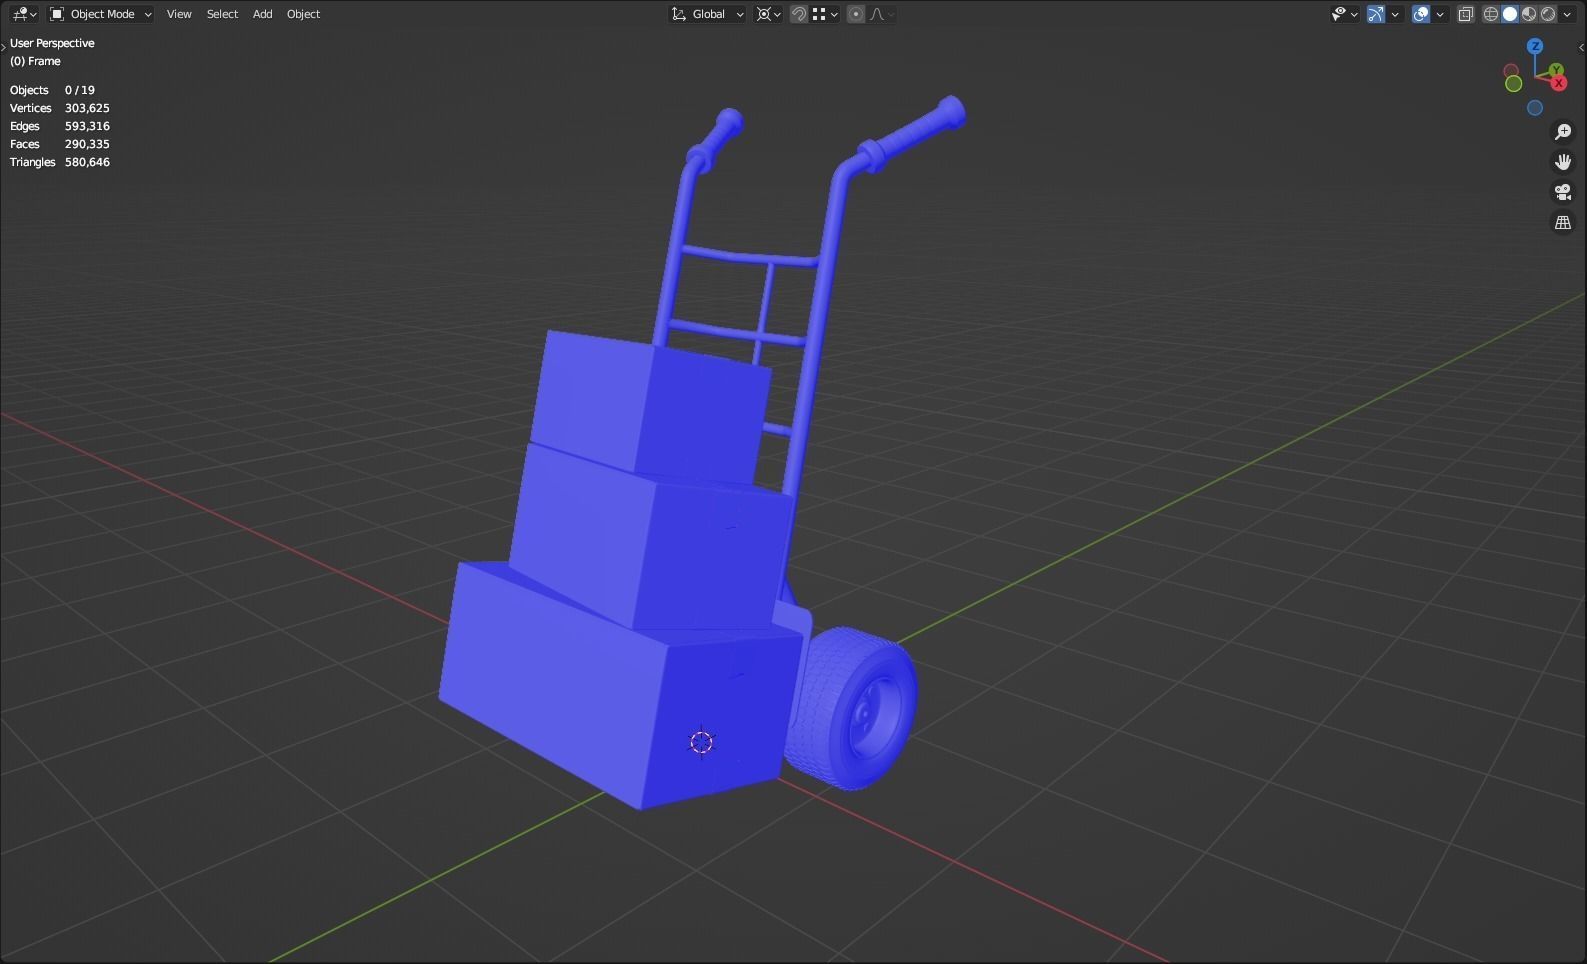Click the X axis on navigation gizmo
The width and height of the screenshot is (1587, 964).
[1558, 82]
